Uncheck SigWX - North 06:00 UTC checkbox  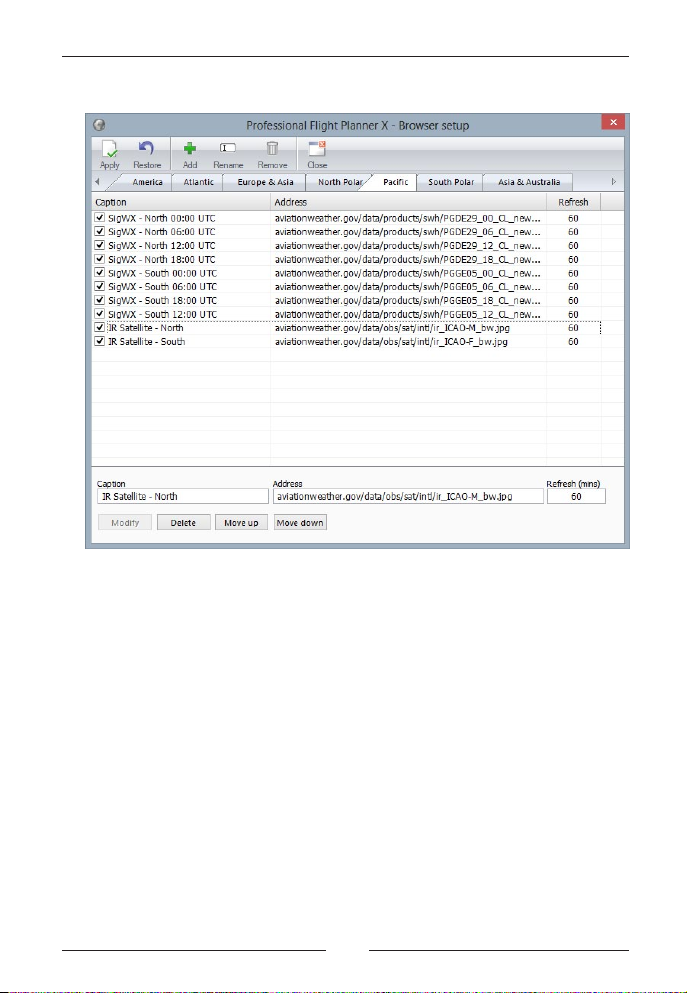point(99,232)
